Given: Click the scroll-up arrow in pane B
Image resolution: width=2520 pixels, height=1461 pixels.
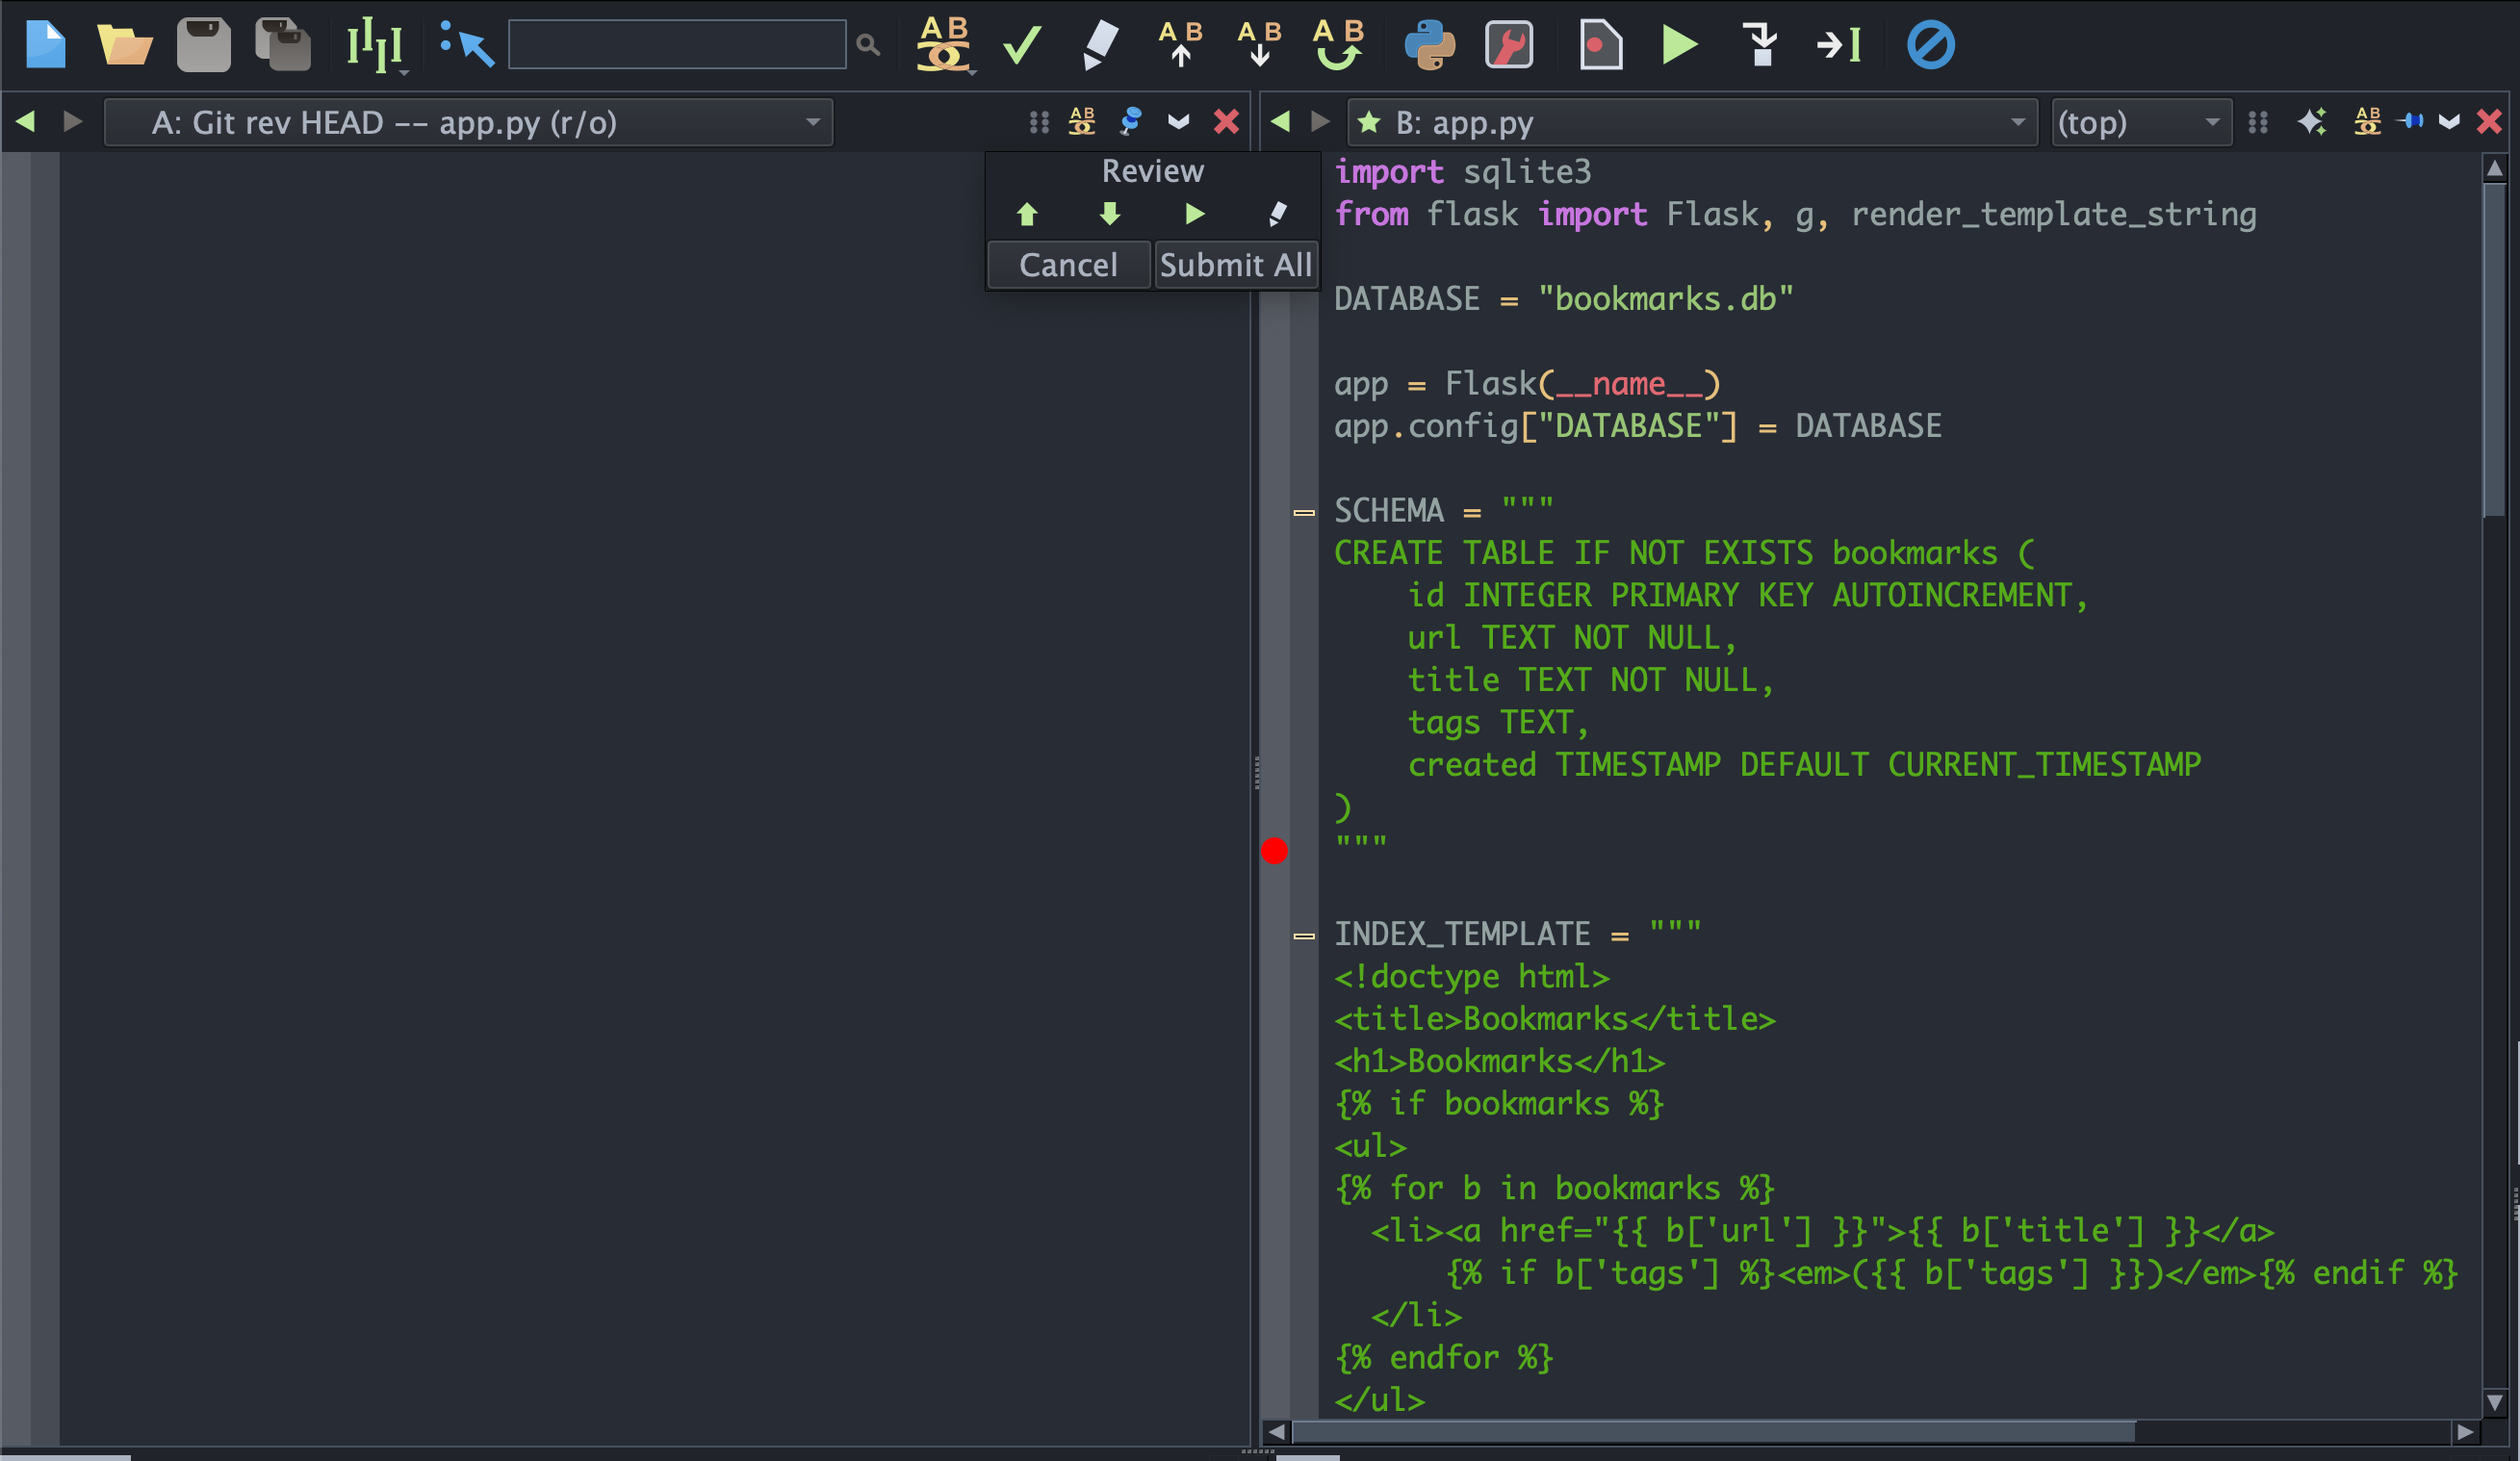Looking at the screenshot, I should pyautogui.click(x=2494, y=169).
